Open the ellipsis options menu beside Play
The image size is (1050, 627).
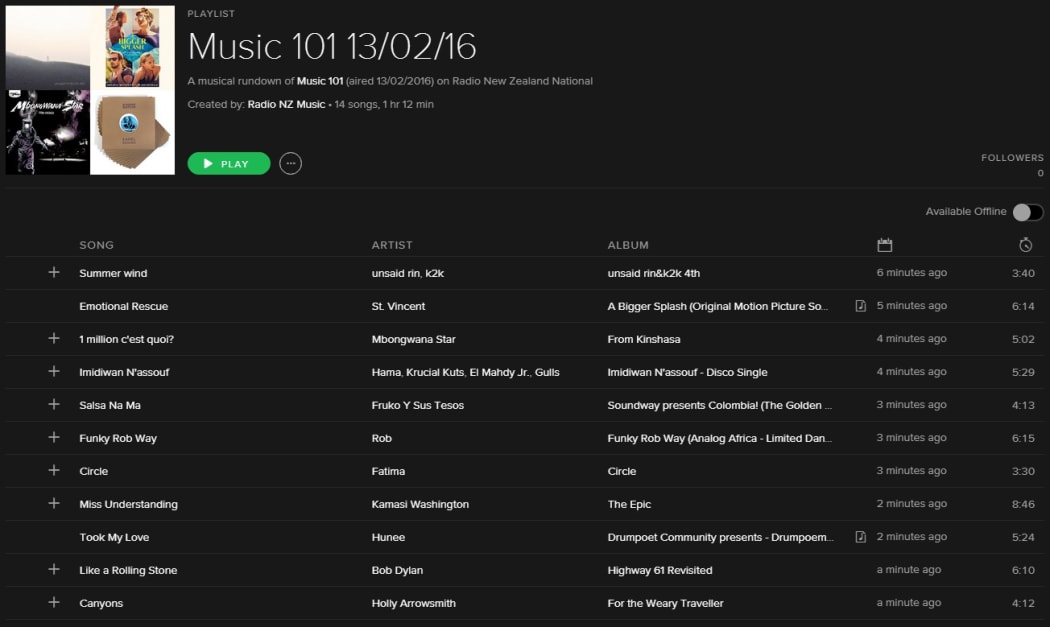point(290,163)
